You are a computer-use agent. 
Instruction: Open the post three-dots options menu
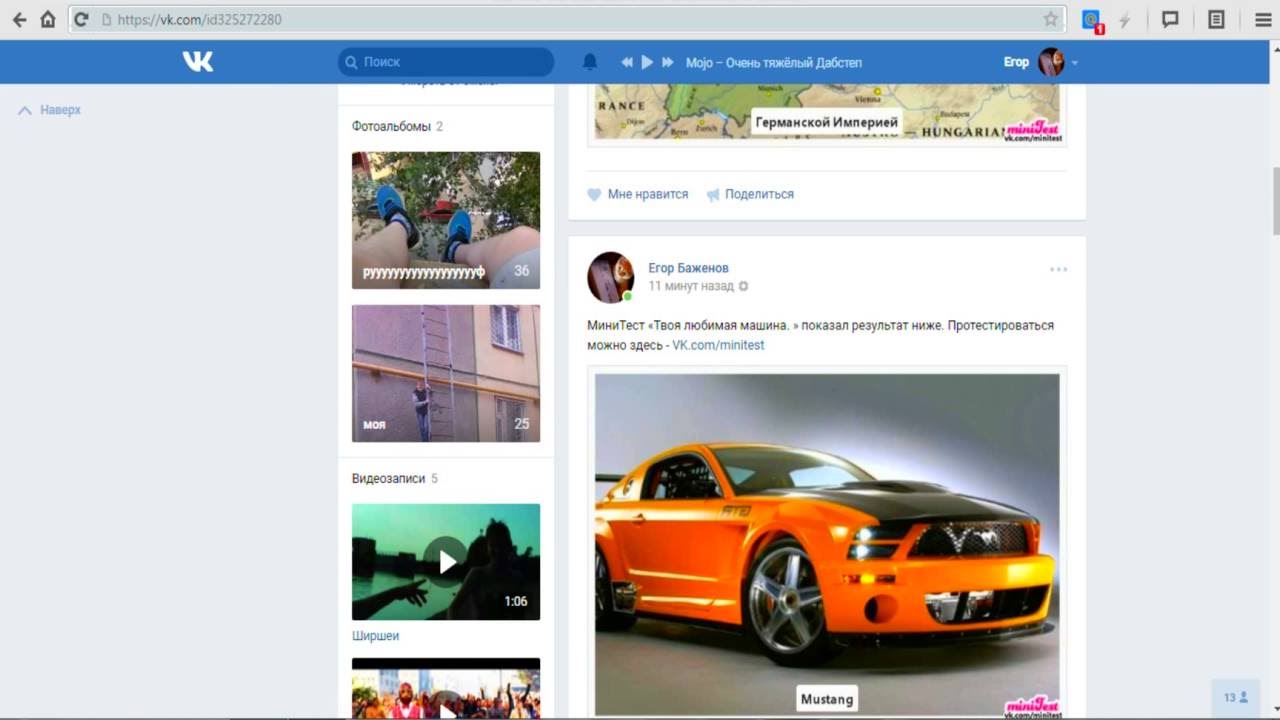[1059, 269]
